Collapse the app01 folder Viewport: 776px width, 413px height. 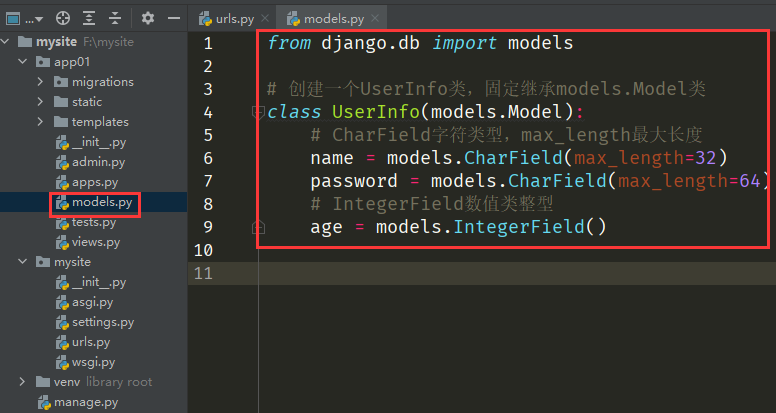click(x=23, y=62)
